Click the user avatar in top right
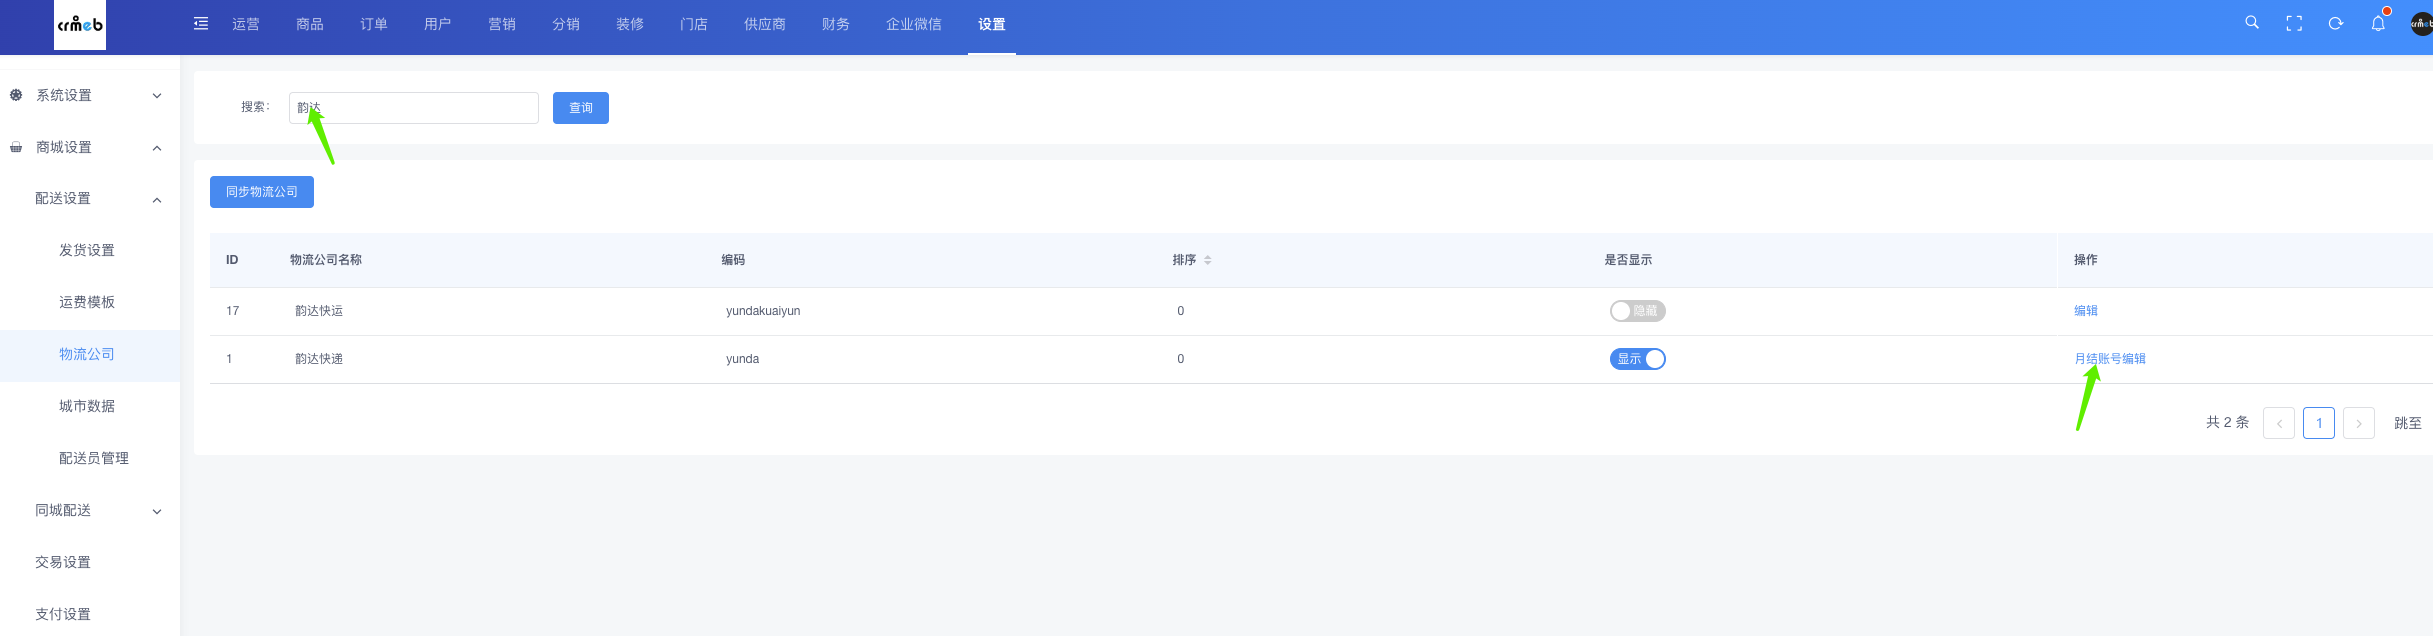 tap(2421, 24)
